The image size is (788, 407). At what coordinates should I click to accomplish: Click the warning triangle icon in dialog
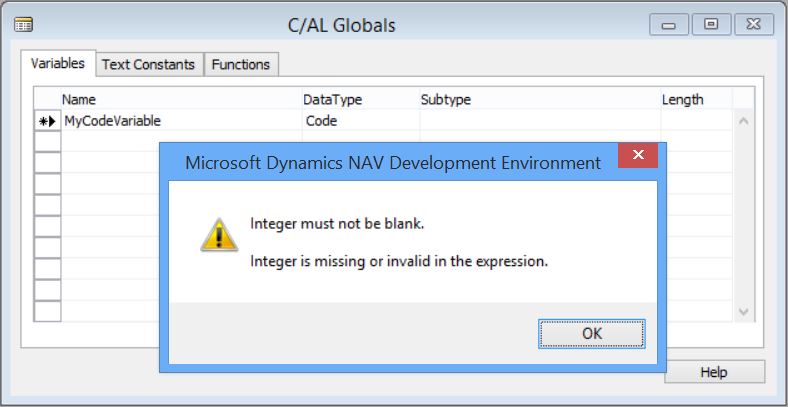[x=219, y=235]
